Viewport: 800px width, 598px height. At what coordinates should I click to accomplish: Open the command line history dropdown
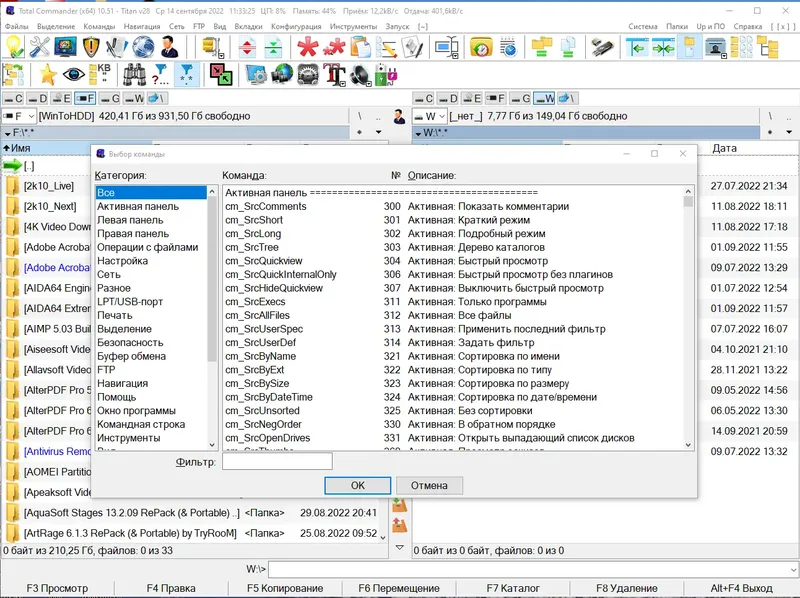point(794,569)
